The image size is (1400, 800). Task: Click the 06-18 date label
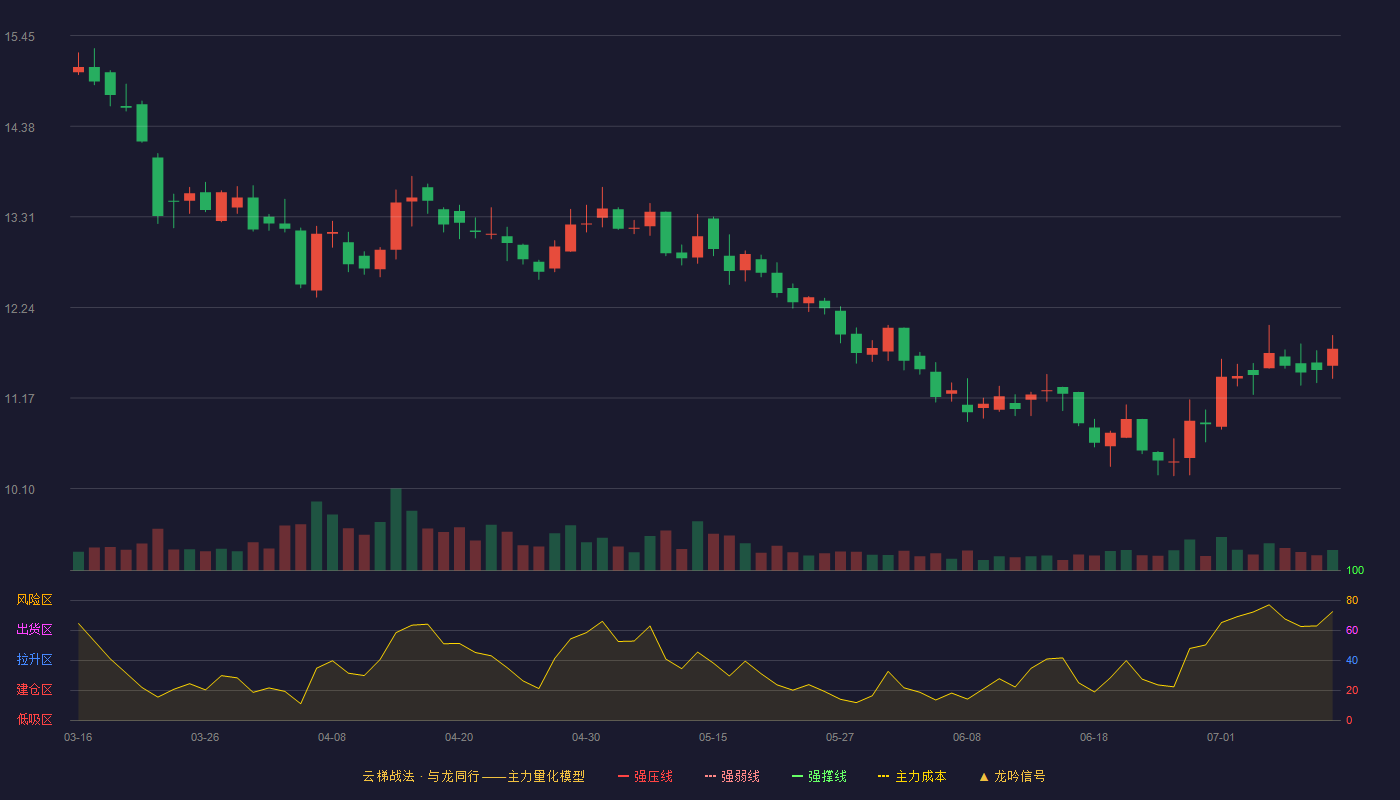point(1094,737)
